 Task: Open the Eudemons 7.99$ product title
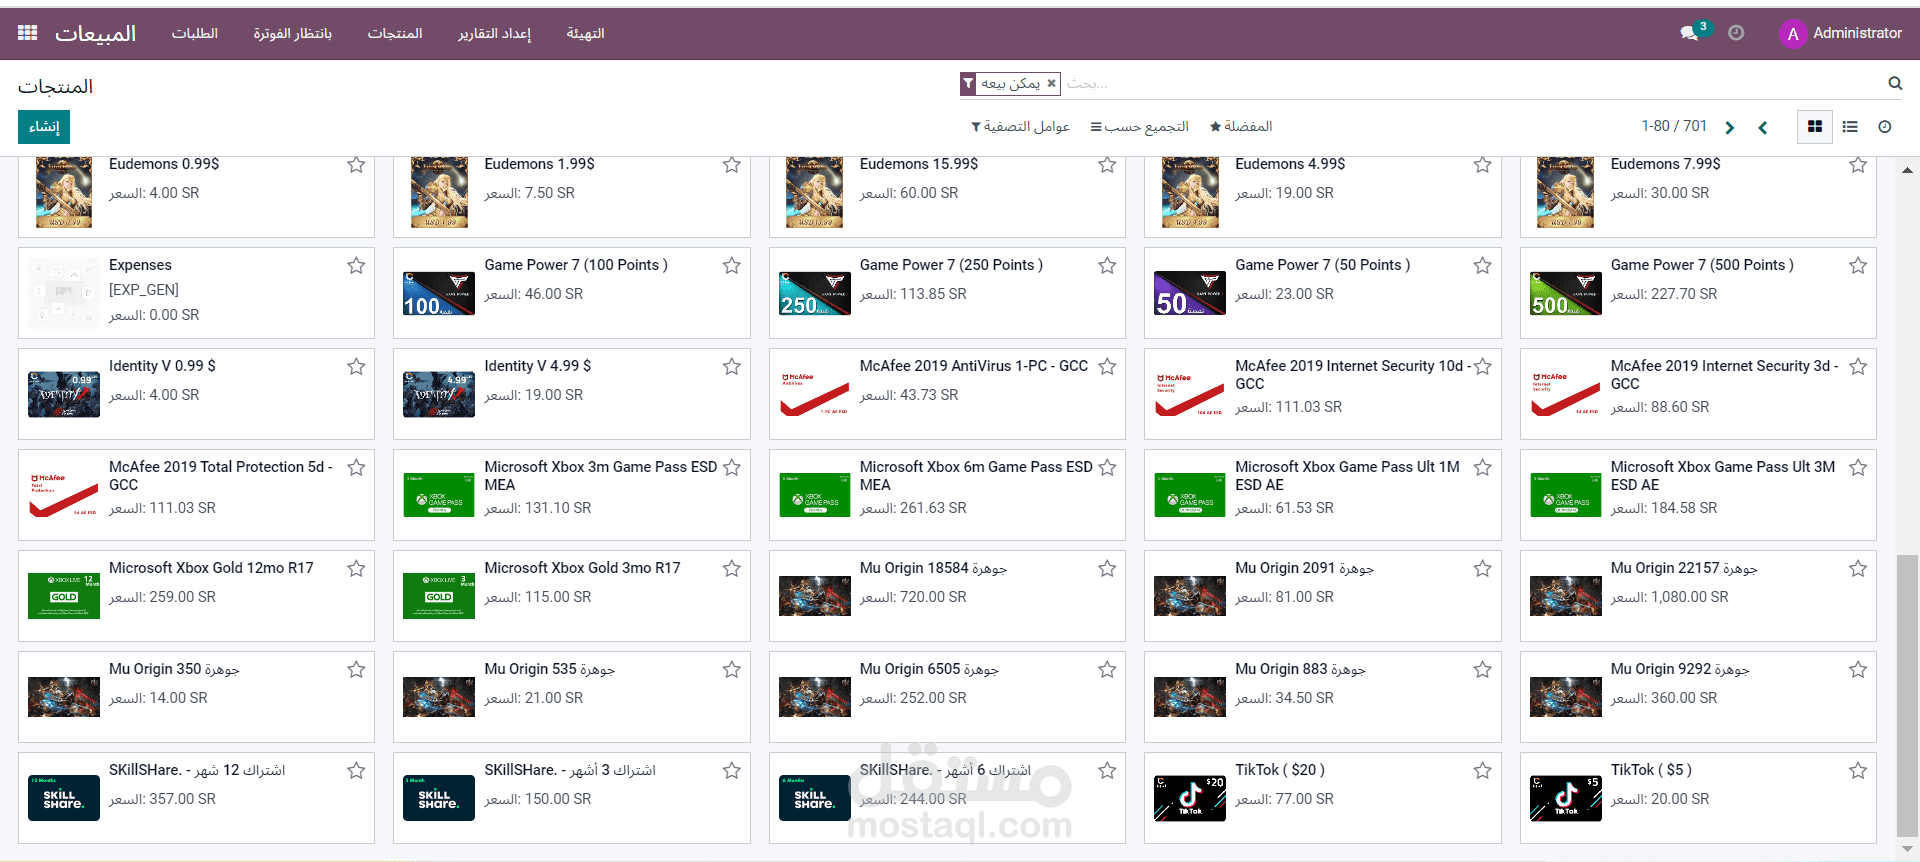tap(1665, 164)
